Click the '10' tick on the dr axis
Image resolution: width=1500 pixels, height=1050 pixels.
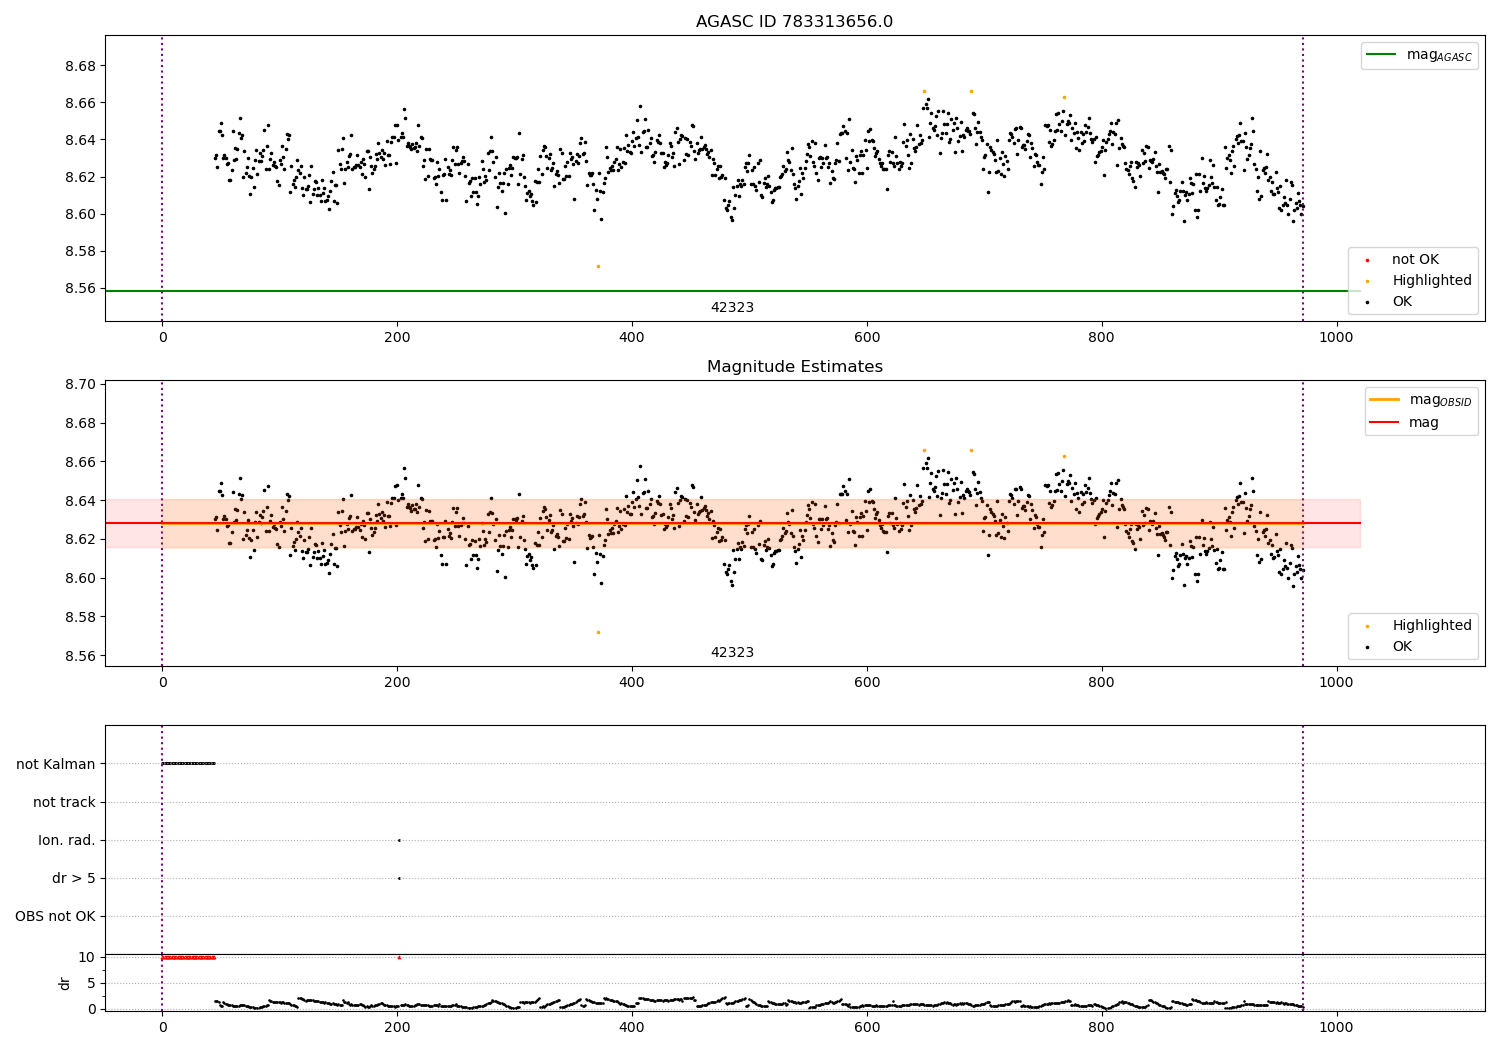click(x=87, y=957)
